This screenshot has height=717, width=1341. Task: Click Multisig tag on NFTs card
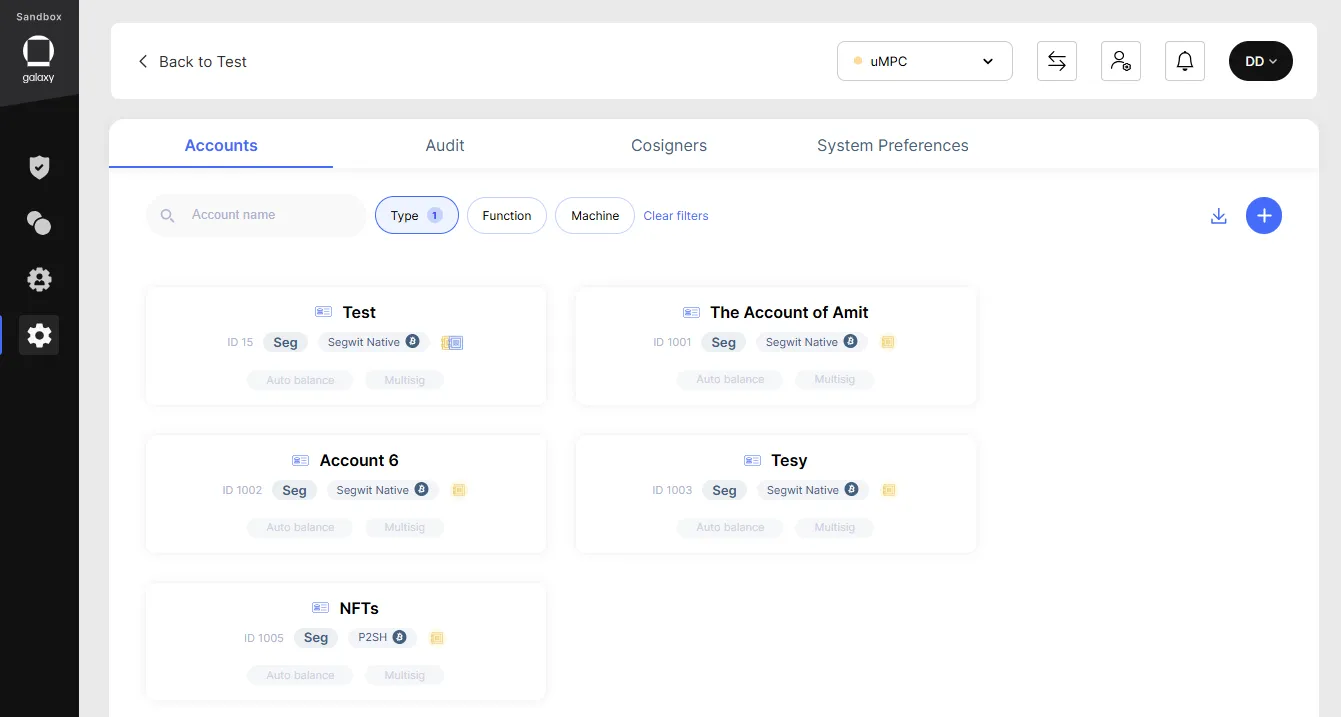coord(404,676)
